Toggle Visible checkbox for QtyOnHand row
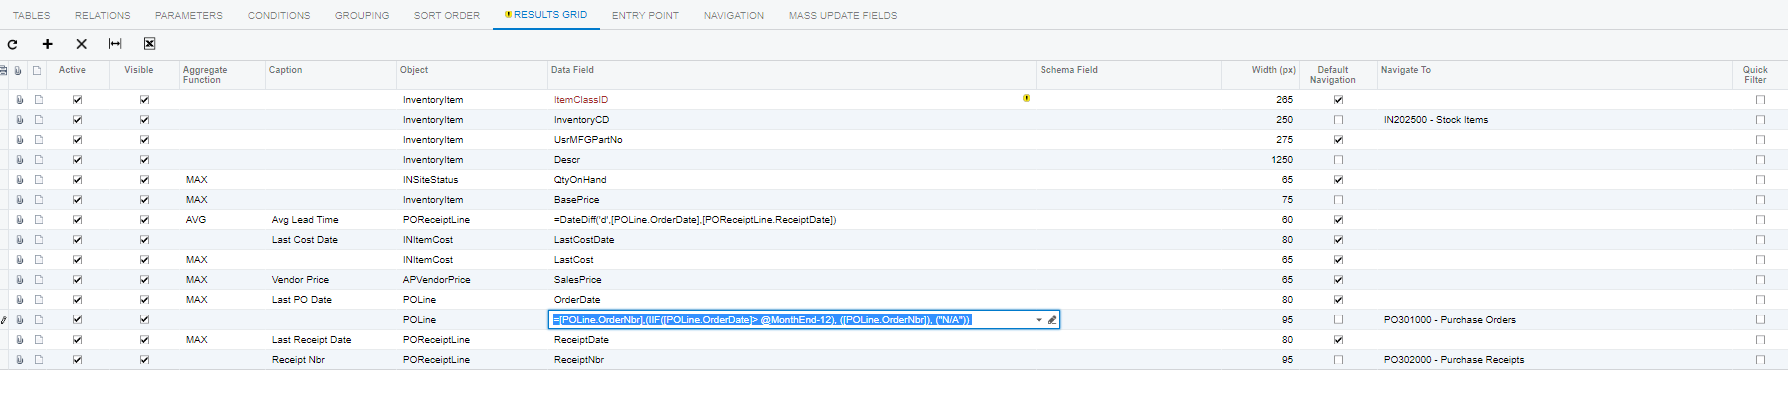Viewport: 1788px width, 412px height. tap(144, 180)
